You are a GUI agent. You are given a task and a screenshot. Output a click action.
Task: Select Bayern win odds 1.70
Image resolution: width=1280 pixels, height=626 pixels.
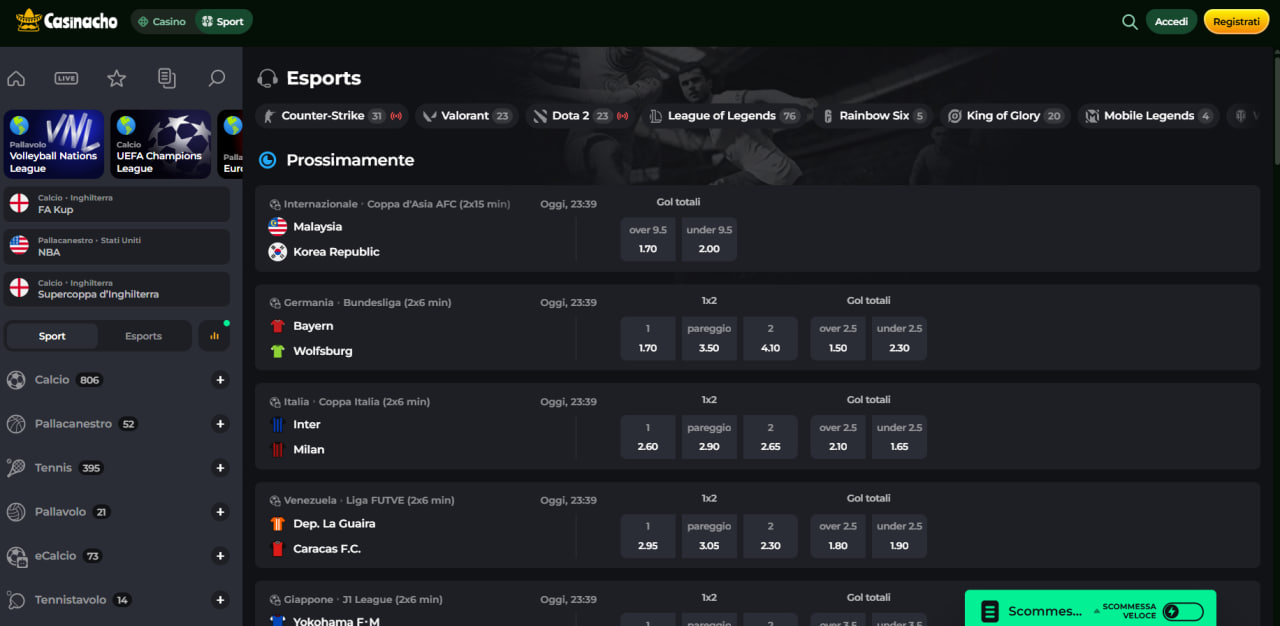coord(648,338)
